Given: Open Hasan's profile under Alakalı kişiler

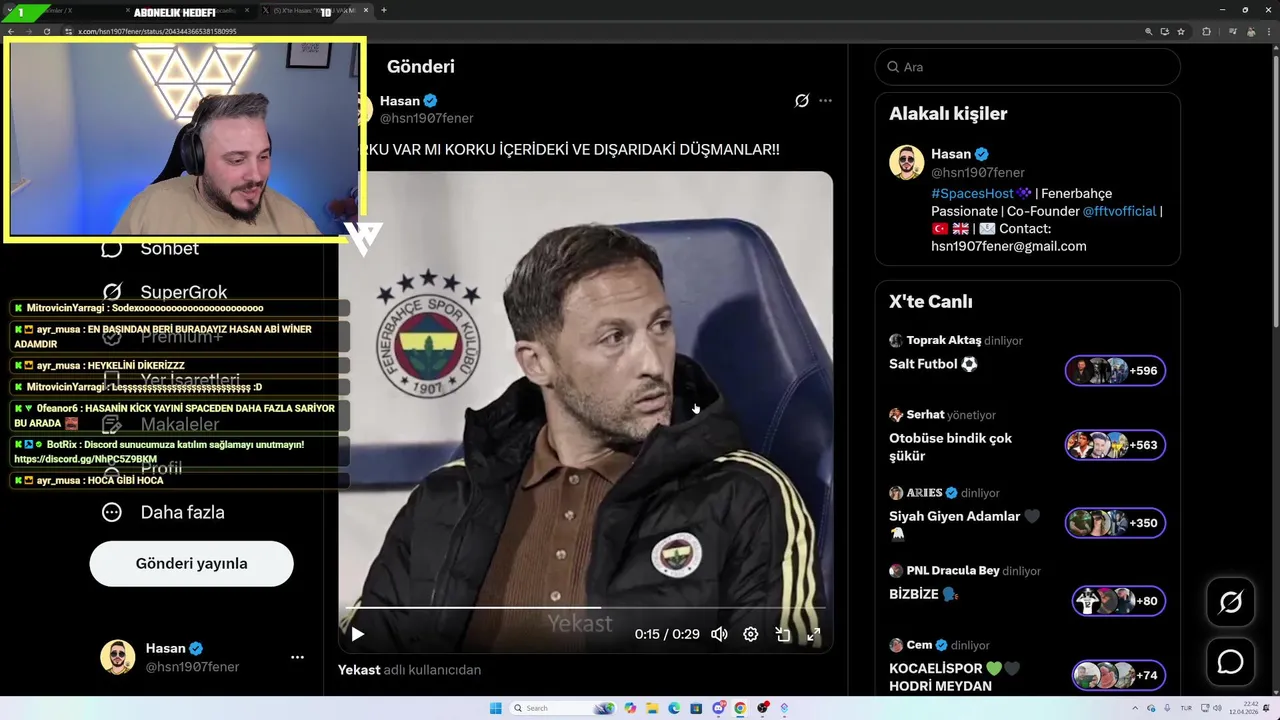Looking at the screenshot, I should (951, 154).
